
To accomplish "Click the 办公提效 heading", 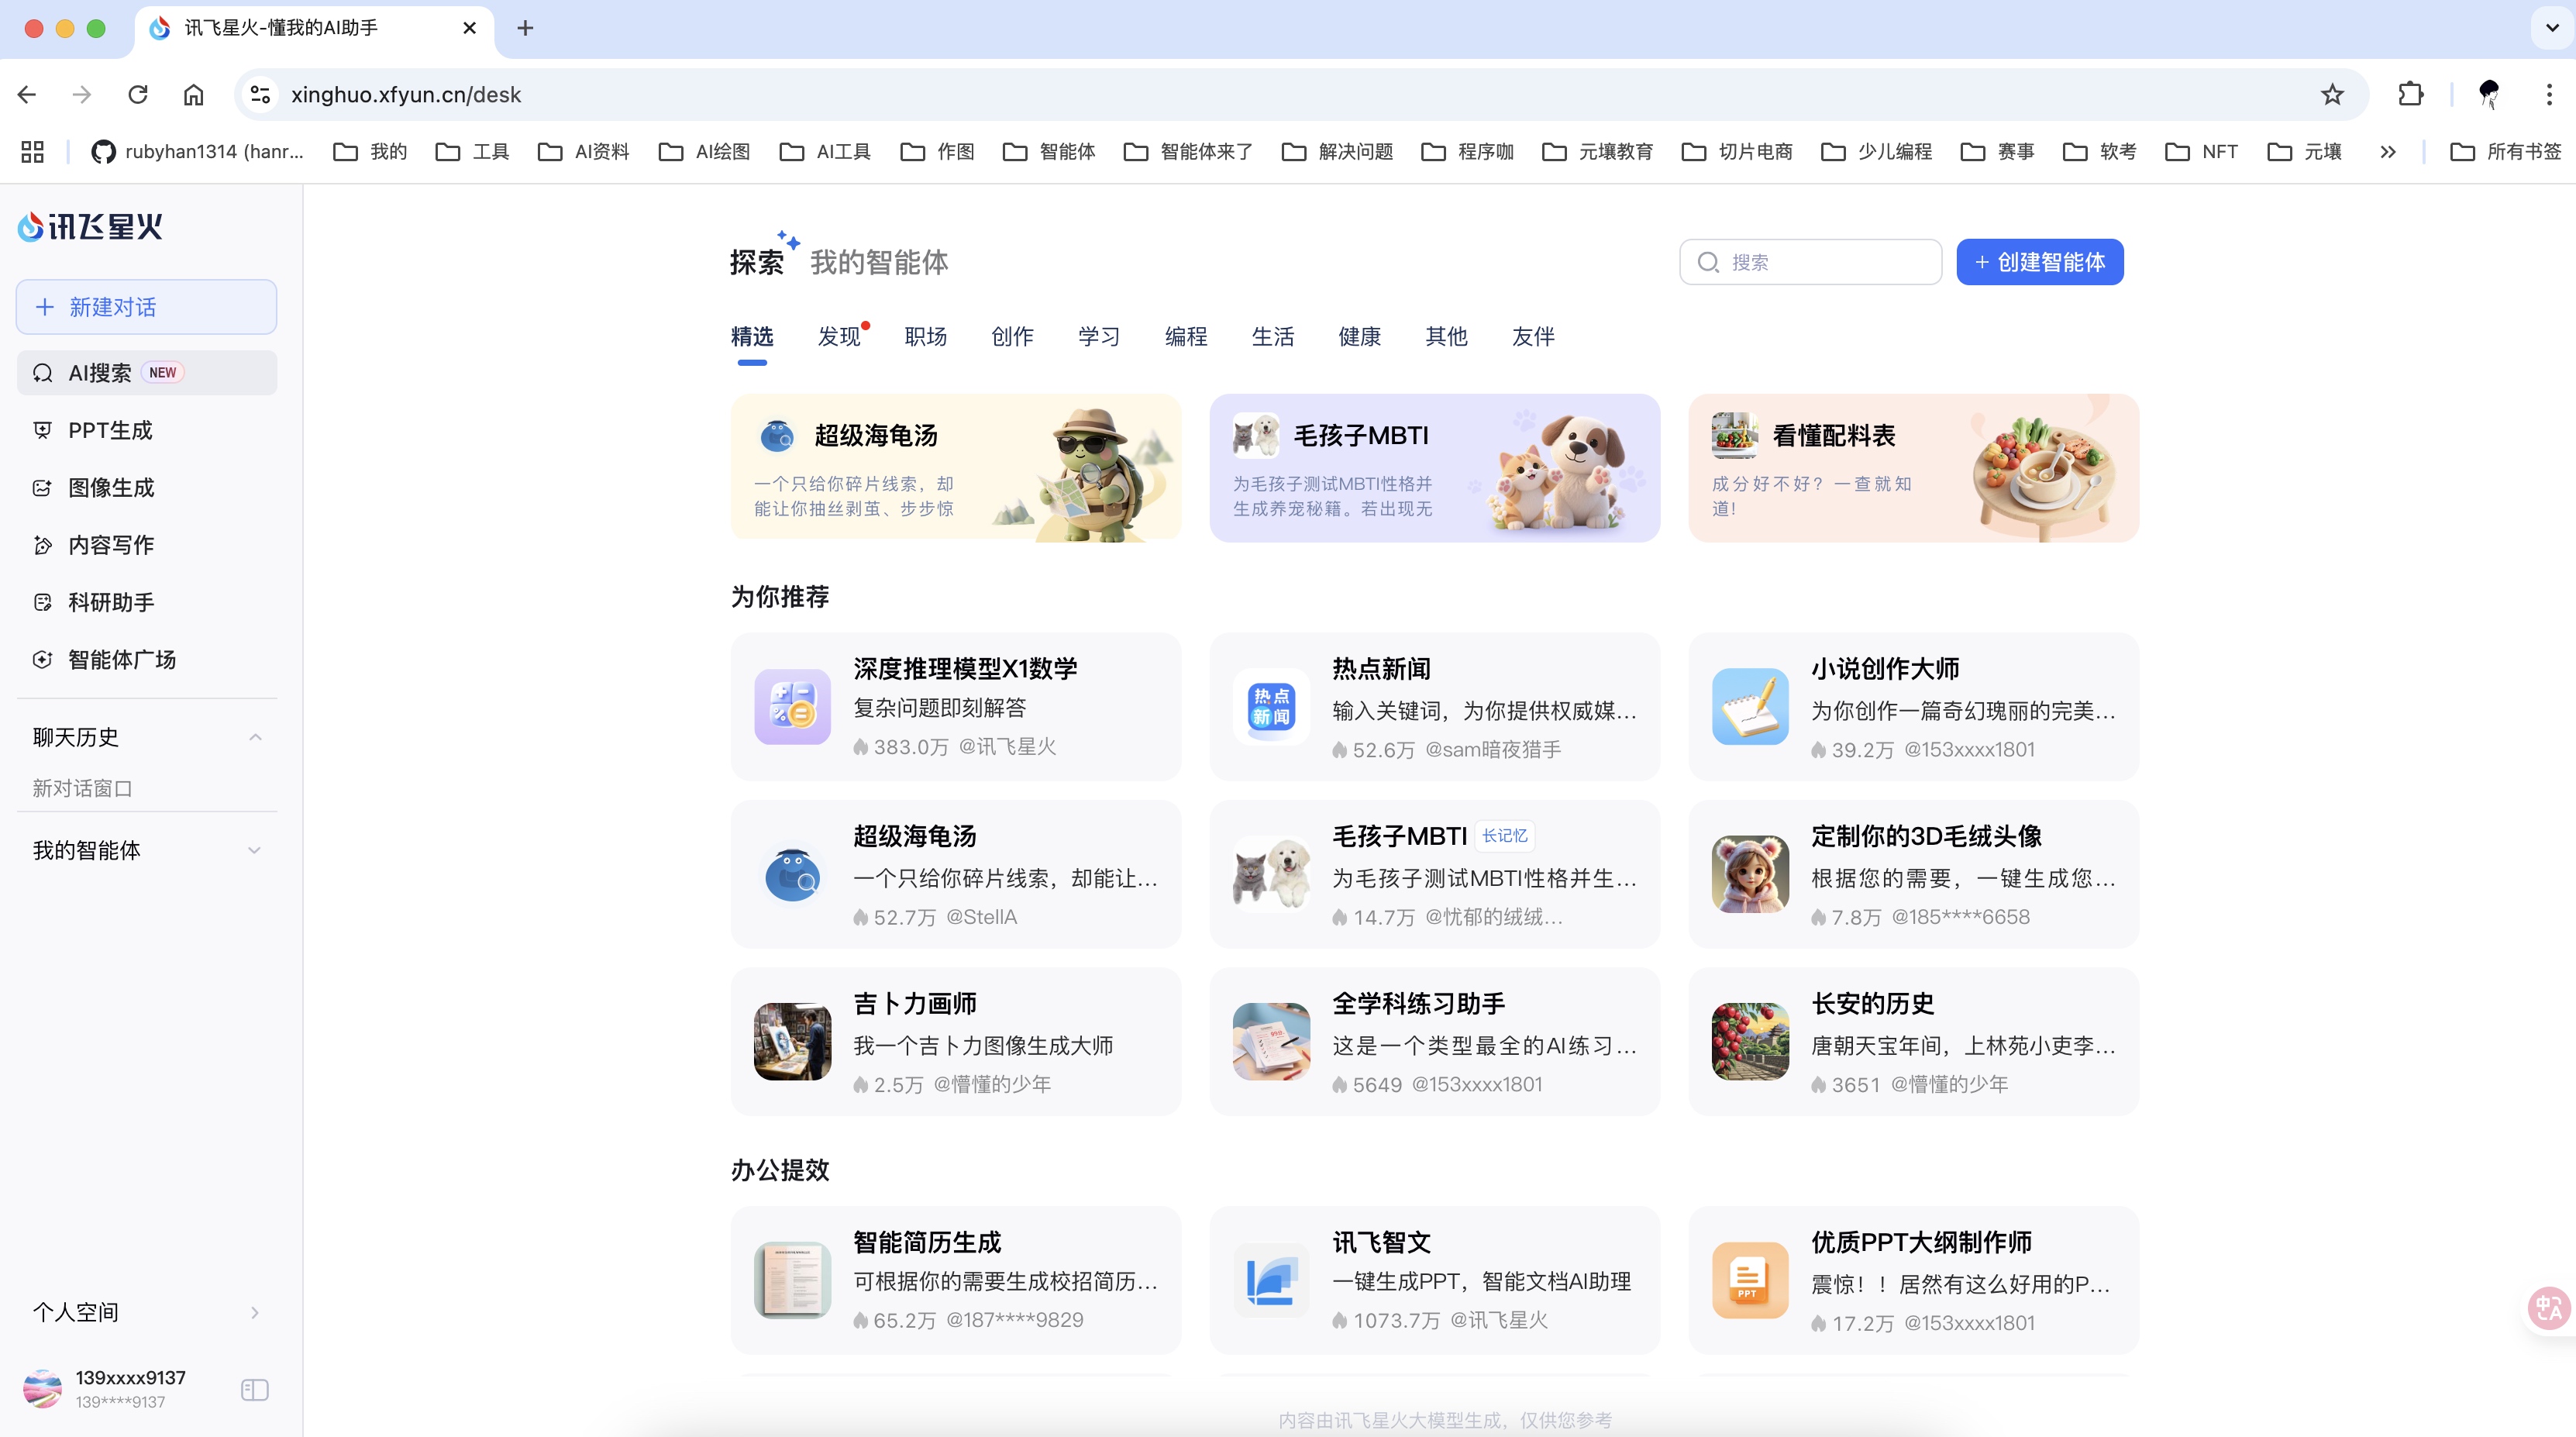I will pyautogui.click(x=780, y=1170).
